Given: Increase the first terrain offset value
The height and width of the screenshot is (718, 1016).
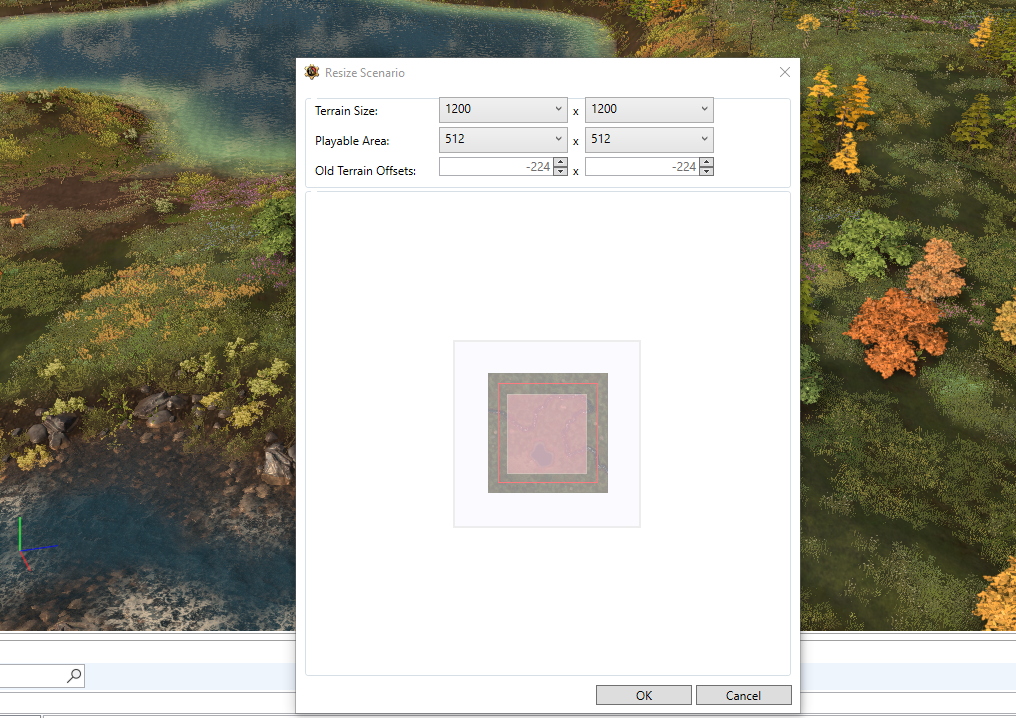Looking at the screenshot, I should pos(561,162).
